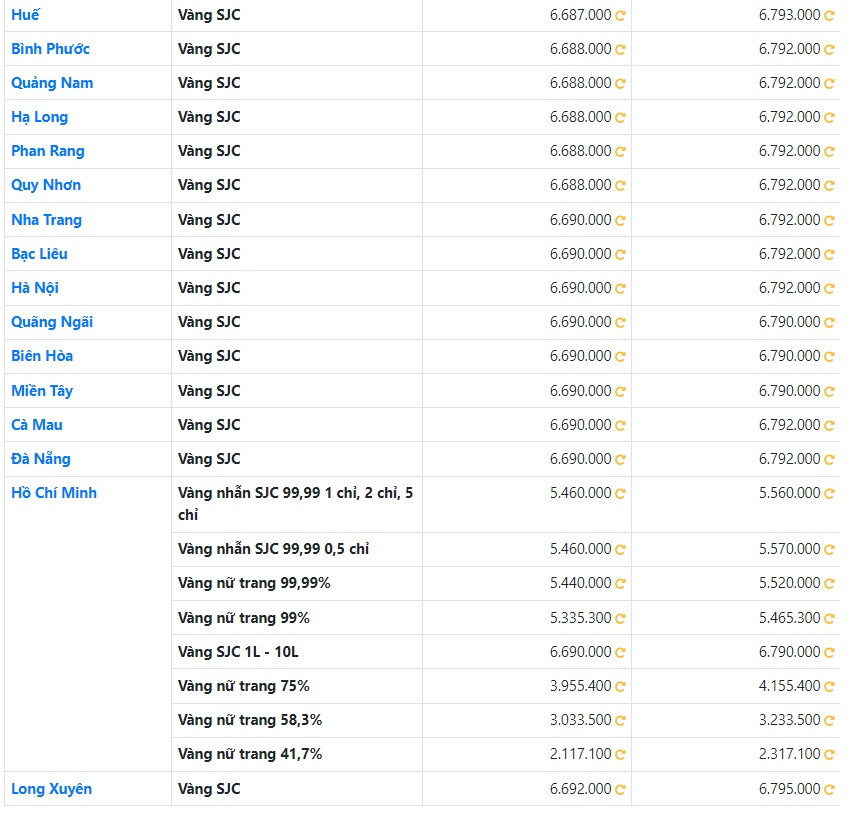Click refresh icon beside 6.688.000 in Quy Nhơn row
Screen dimensions: 854x826
pos(620,186)
